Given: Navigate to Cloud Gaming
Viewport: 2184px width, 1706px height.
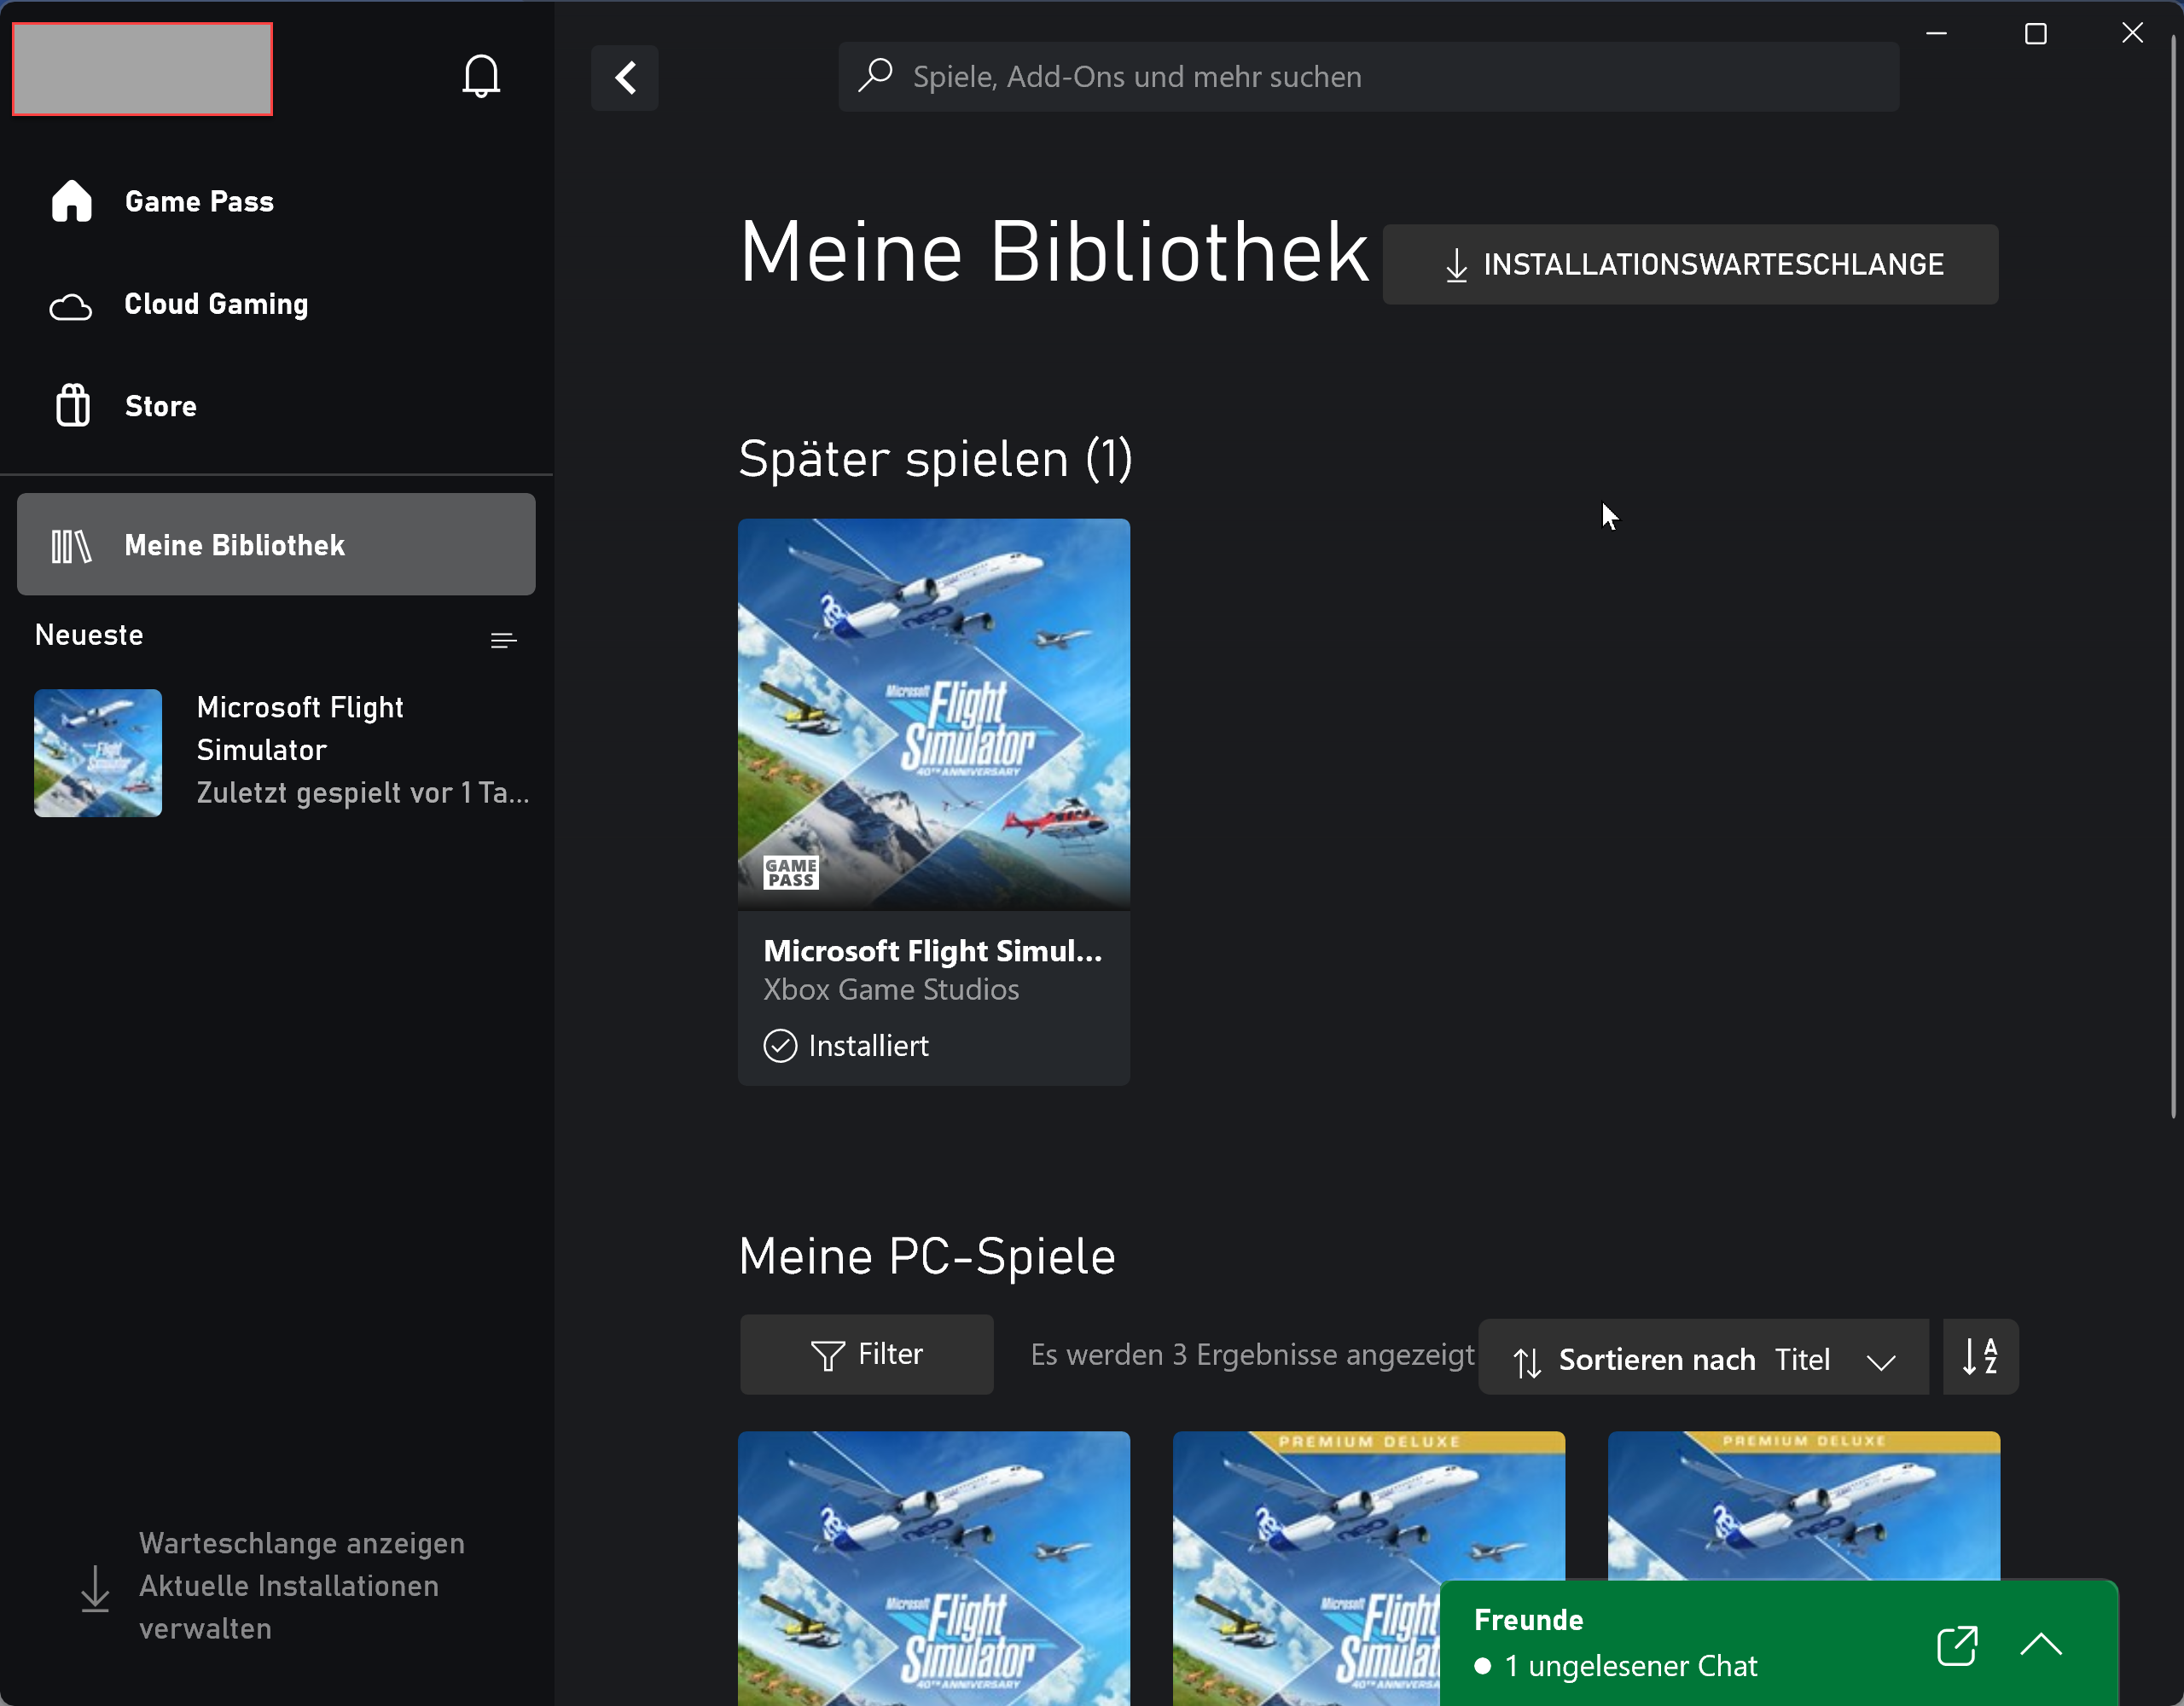Looking at the screenshot, I should [215, 304].
